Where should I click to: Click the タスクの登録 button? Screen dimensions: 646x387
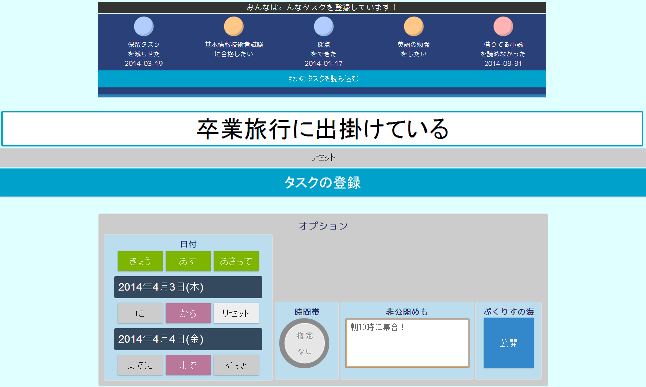pyautogui.click(x=323, y=182)
